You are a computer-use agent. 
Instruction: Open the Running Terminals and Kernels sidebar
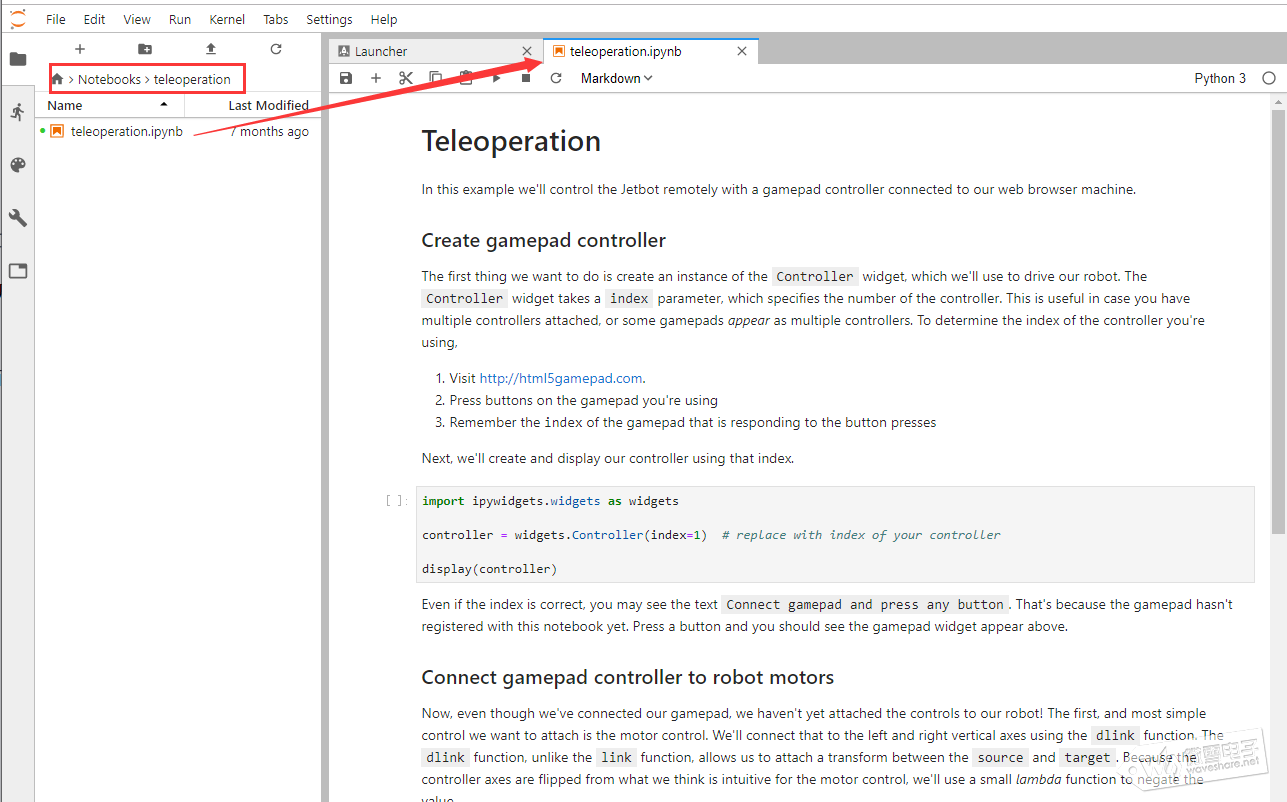(18, 113)
